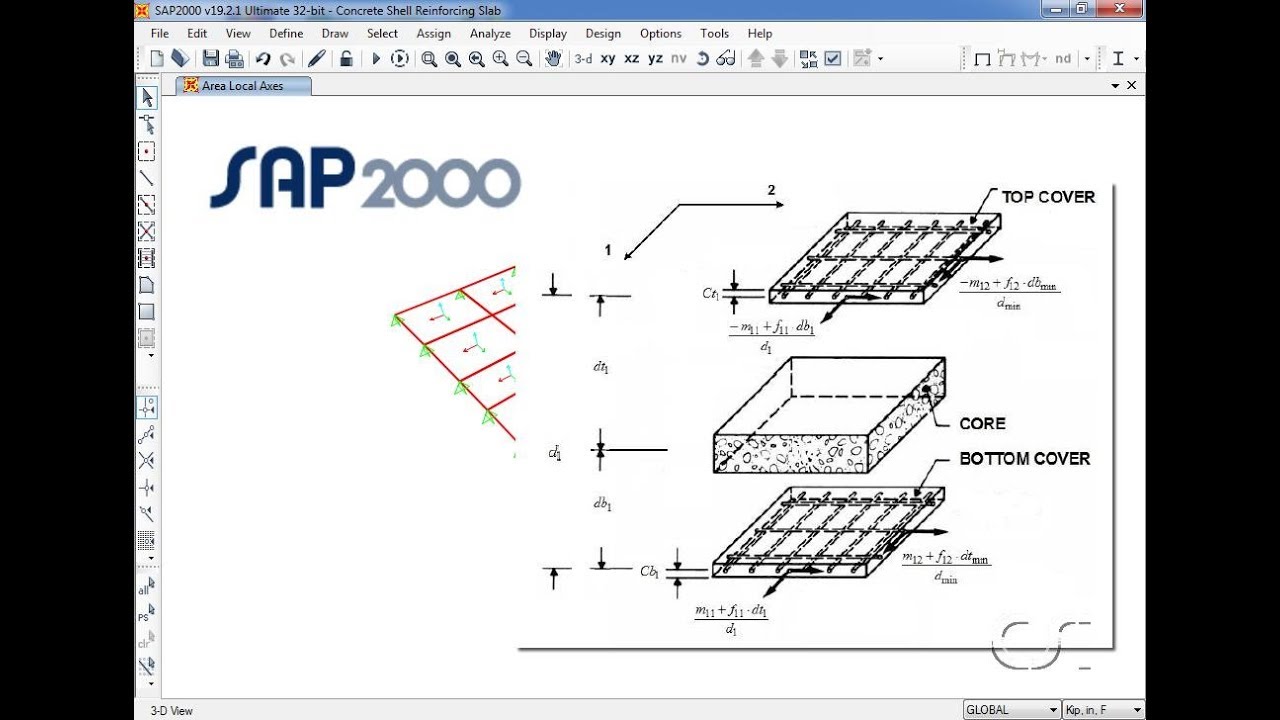Open the File menu
1280x720 pixels.
(x=160, y=33)
